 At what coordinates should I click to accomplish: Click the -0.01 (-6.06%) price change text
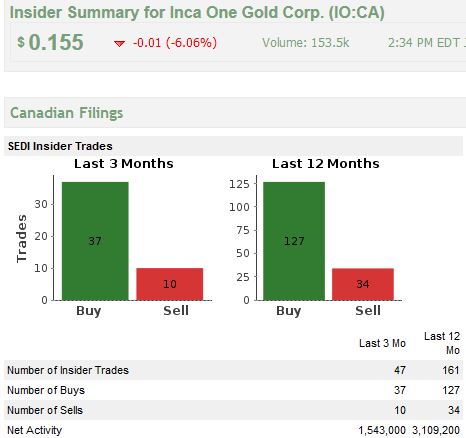175,43
